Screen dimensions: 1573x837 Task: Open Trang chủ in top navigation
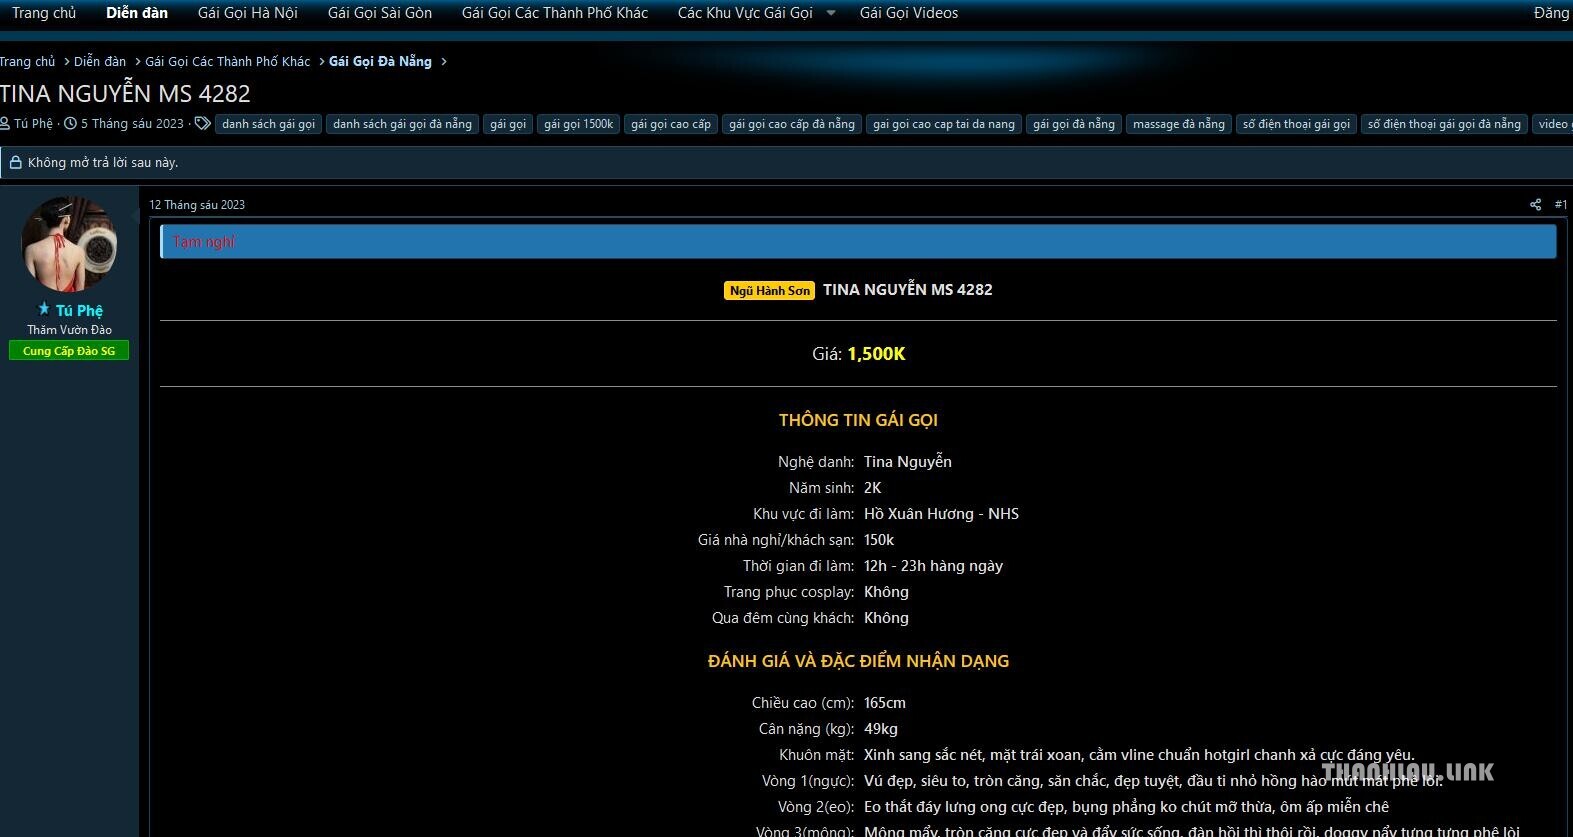[44, 13]
